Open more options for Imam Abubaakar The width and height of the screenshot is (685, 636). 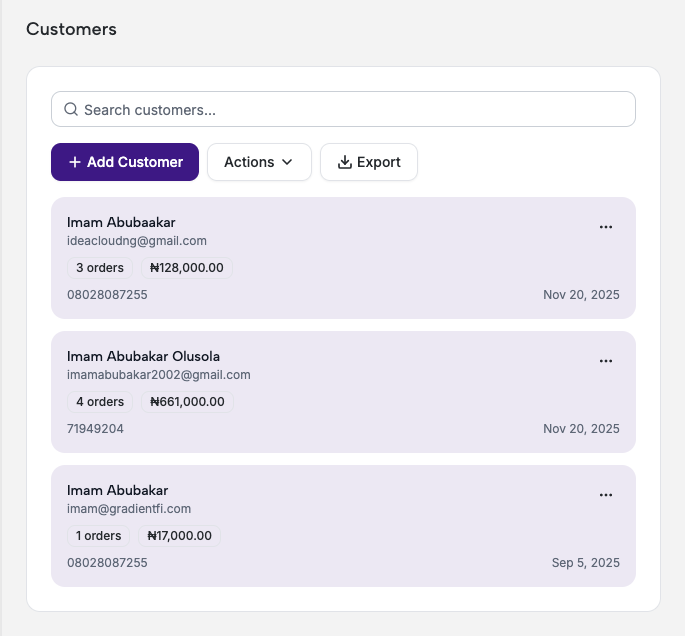605,227
